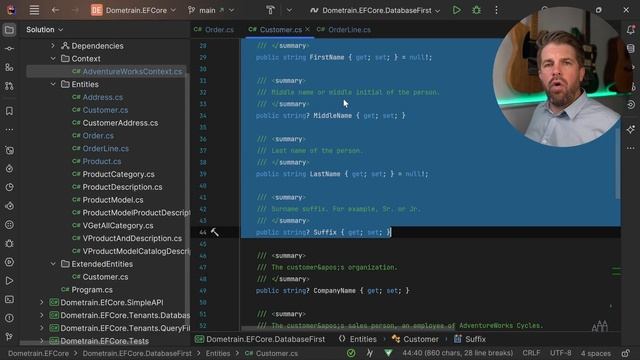
Task: Open the Notifications bell icon
Action: coord(631,29)
